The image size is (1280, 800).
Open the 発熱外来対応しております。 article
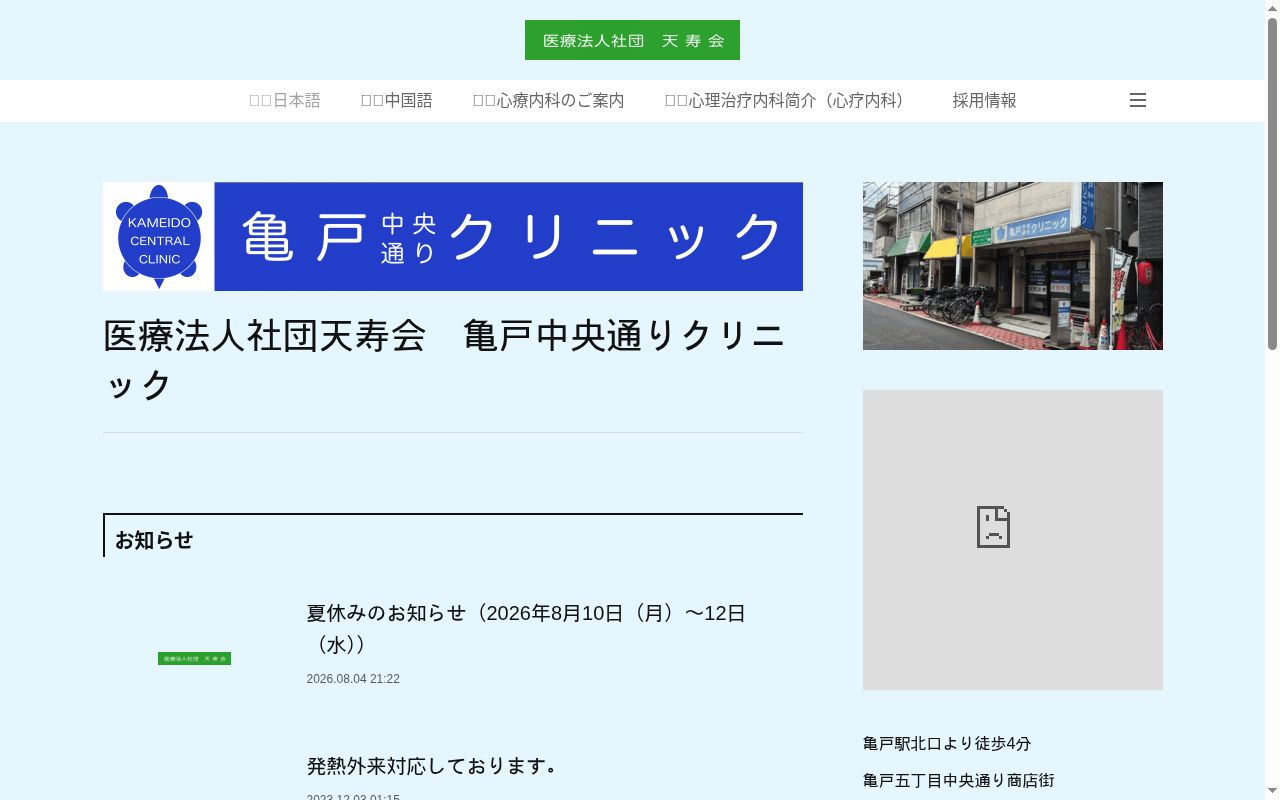432,766
